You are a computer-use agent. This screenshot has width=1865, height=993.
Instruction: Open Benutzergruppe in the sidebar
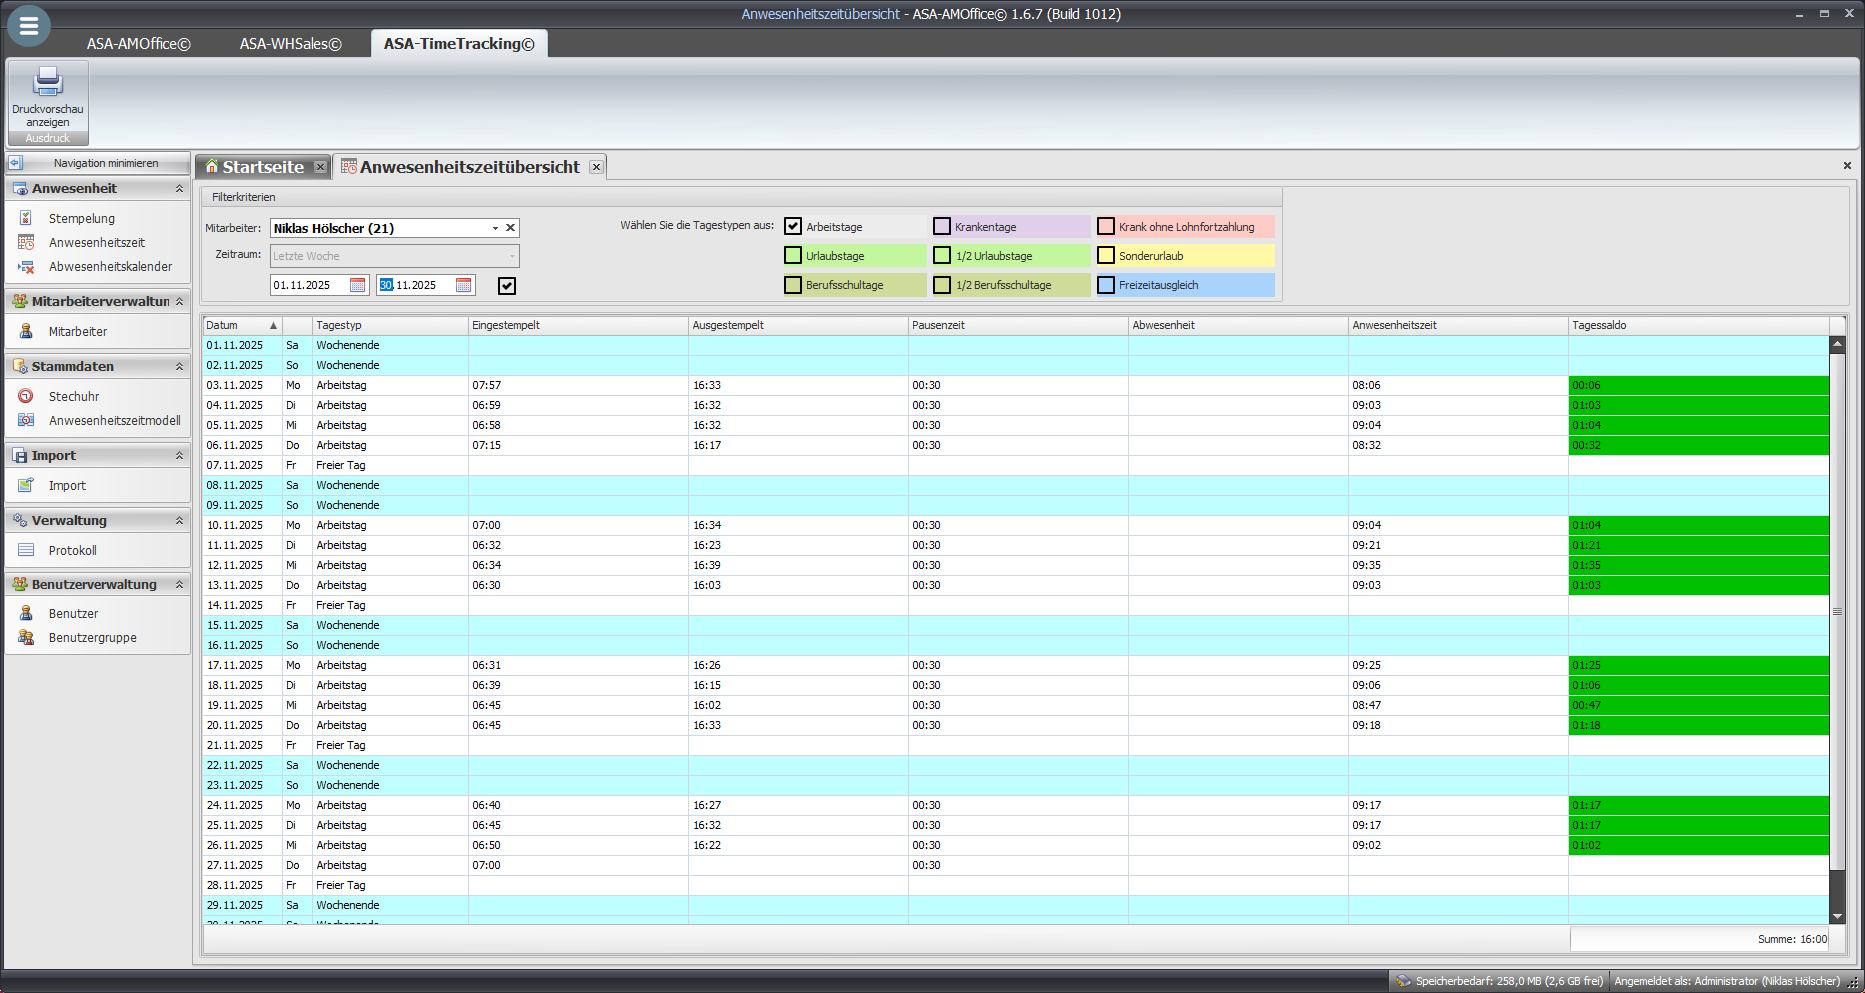[x=92, y=638]
